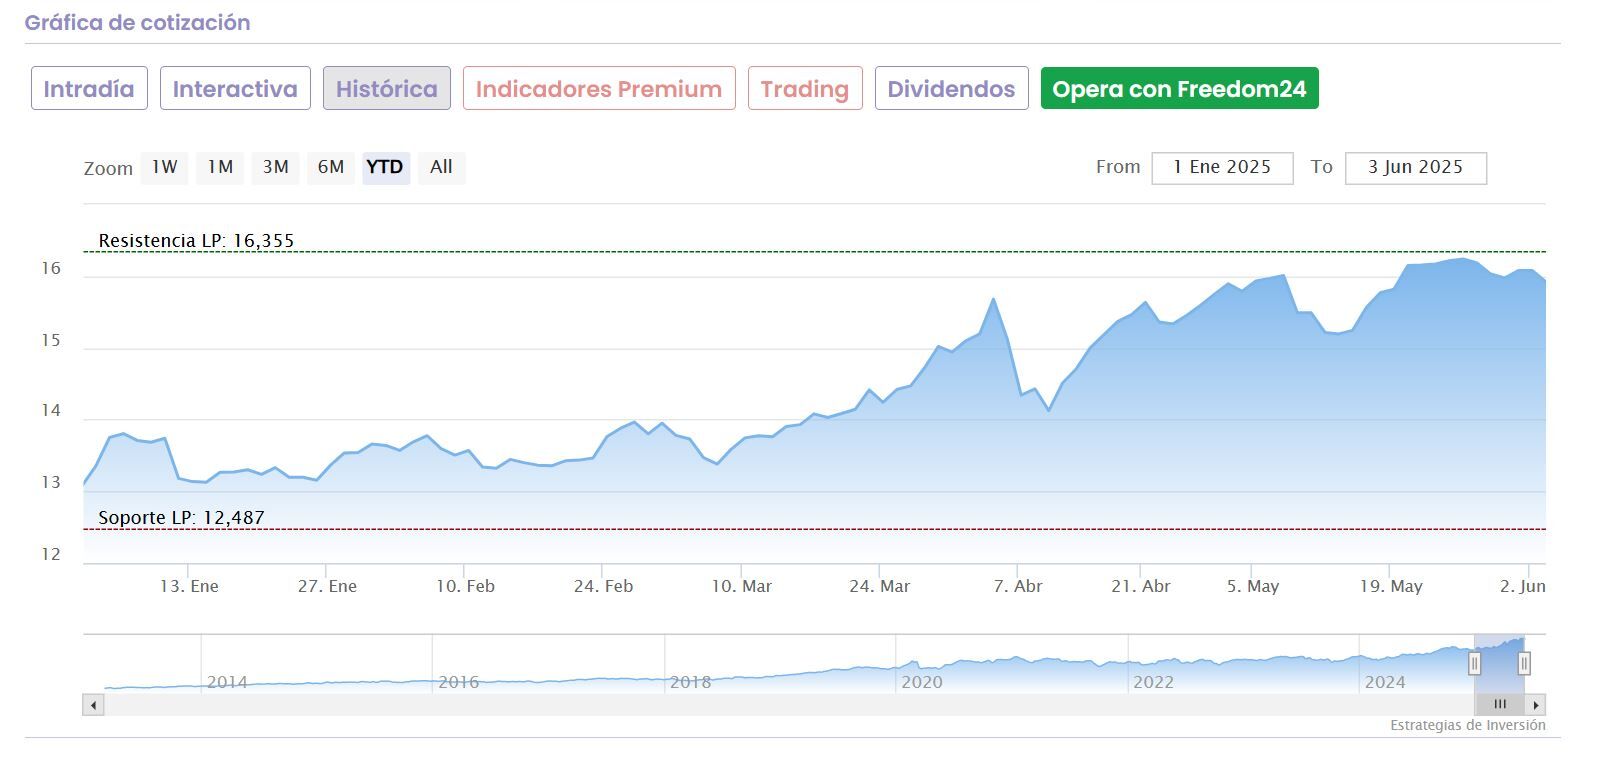1615x765 pixels.
Task: Switch to the Interactiva tab
Action: [235, 89]
